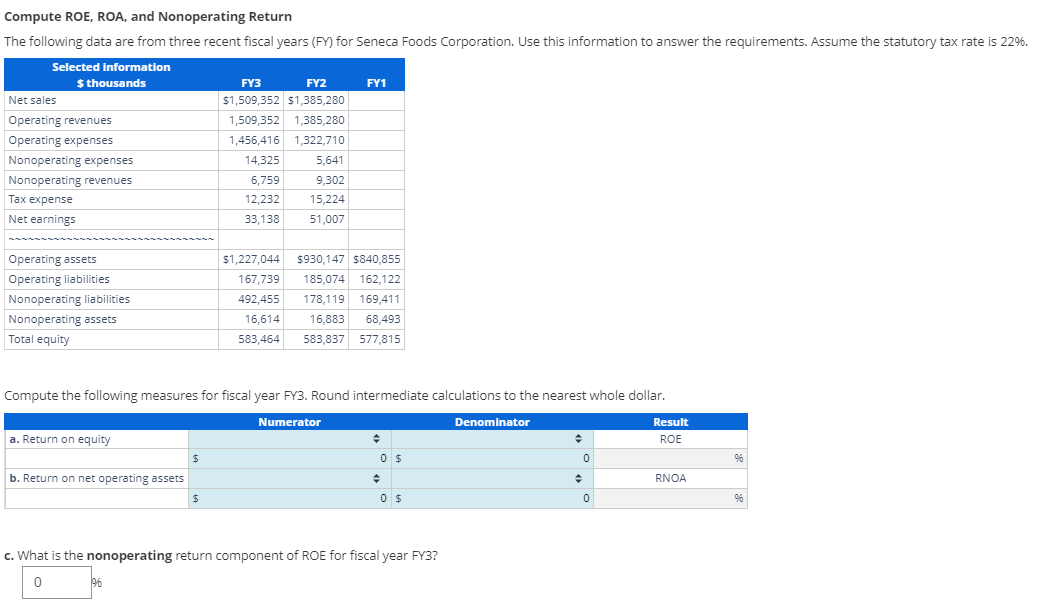Click FY3 operating expenses 1,456,416

click(x=254, y=140)
